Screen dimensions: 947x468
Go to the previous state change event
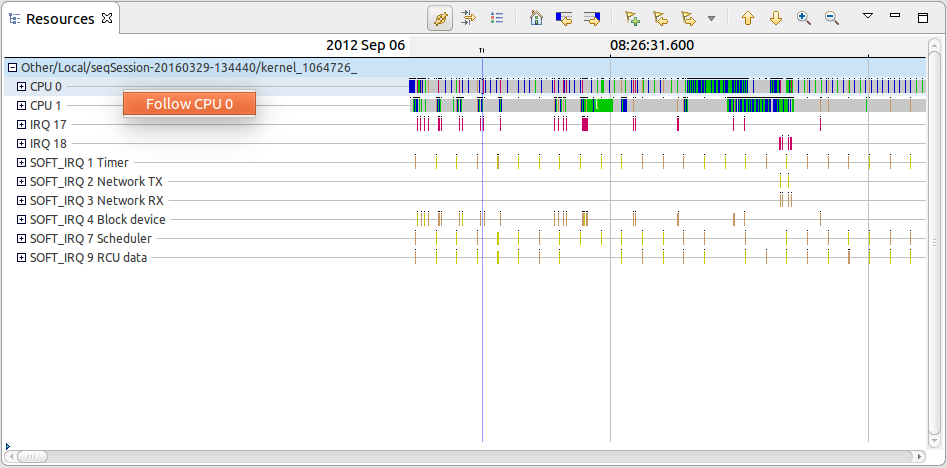[564, 19]
